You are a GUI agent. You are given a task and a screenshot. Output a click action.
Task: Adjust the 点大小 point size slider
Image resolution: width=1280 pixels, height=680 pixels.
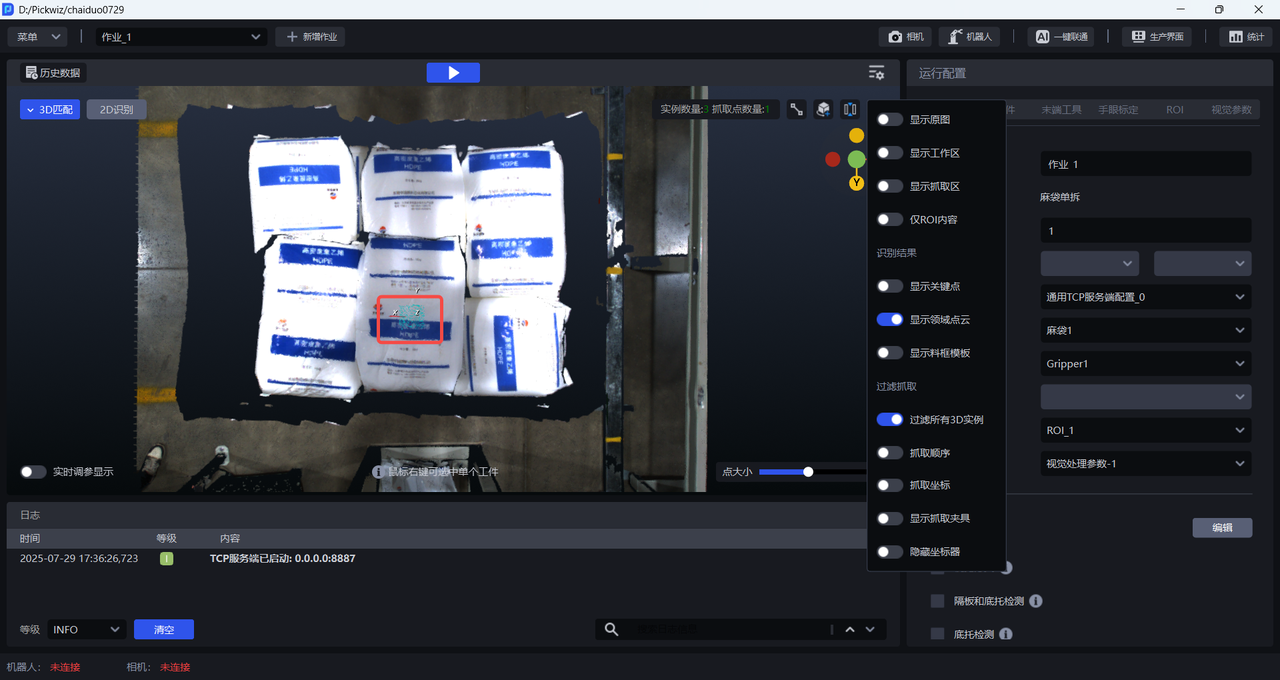(808, 472)
